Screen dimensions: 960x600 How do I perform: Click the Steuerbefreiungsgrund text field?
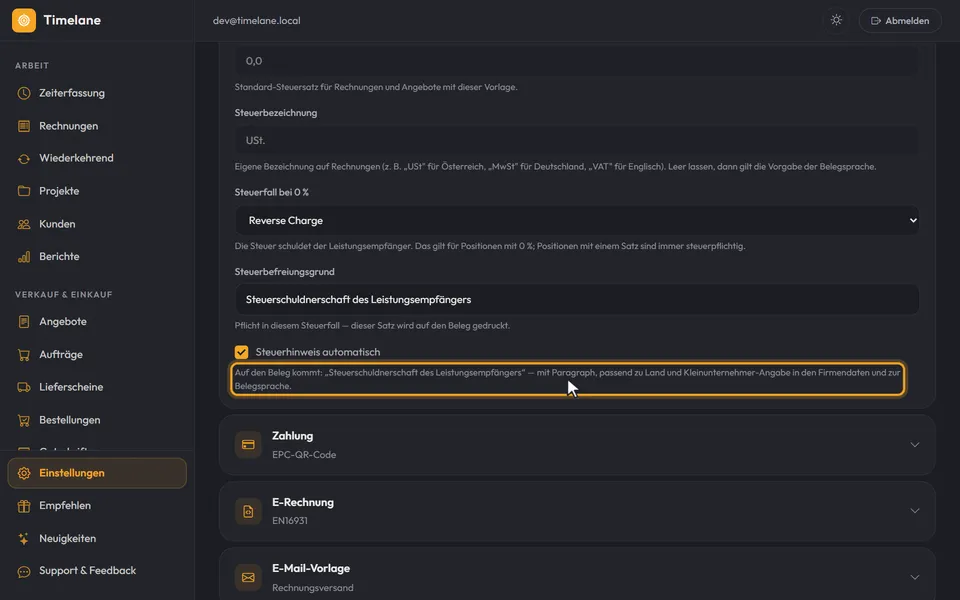(x=577, y=299)
